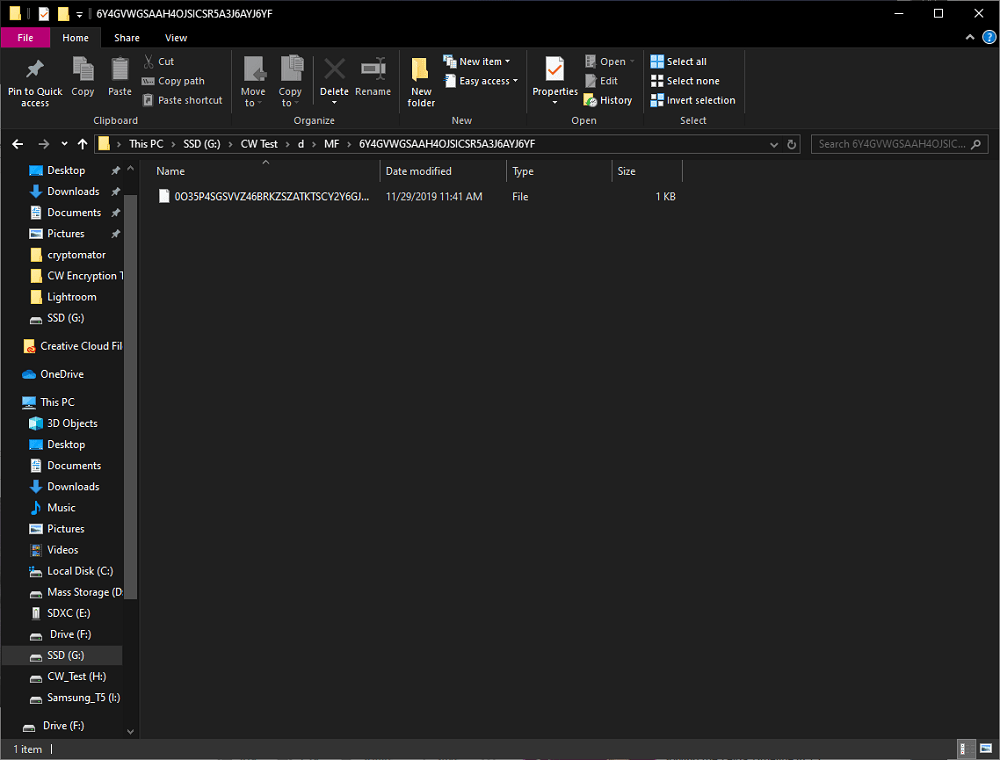Screen dimensions: 1000x760
Task: Click MF breadcrumb in the address bar
Action: pyautogui.click(x=332, y=144)
